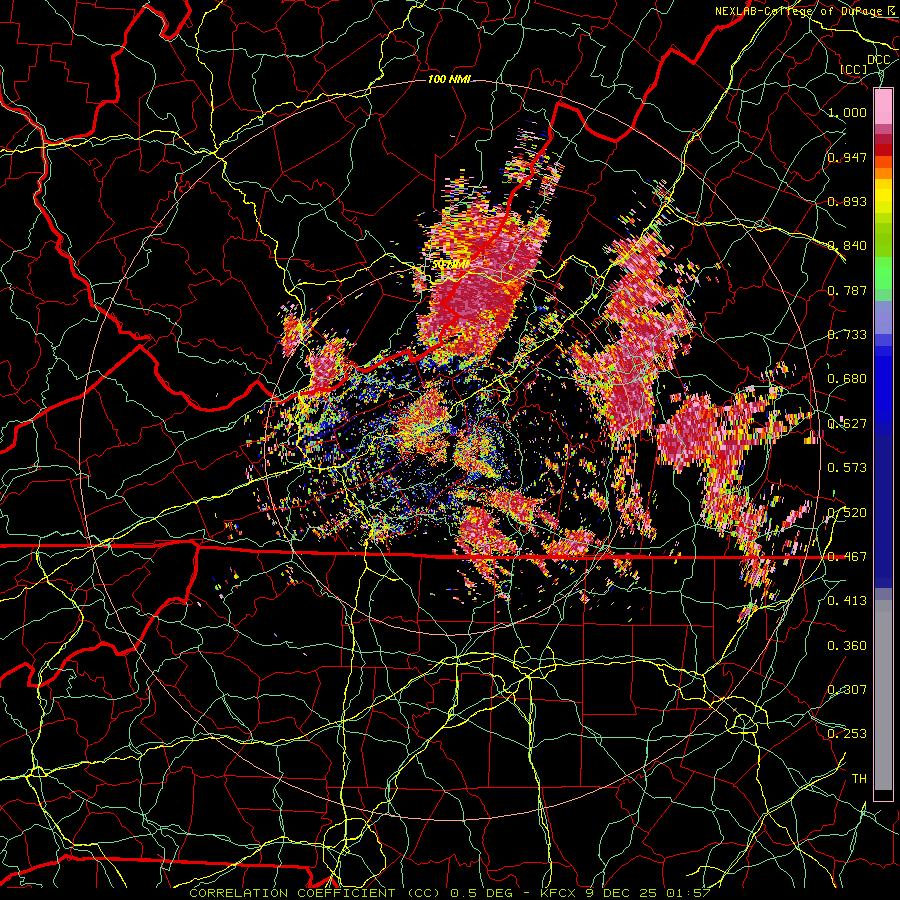Click the 50 NMI range ring label

click(x=450, y=265)
